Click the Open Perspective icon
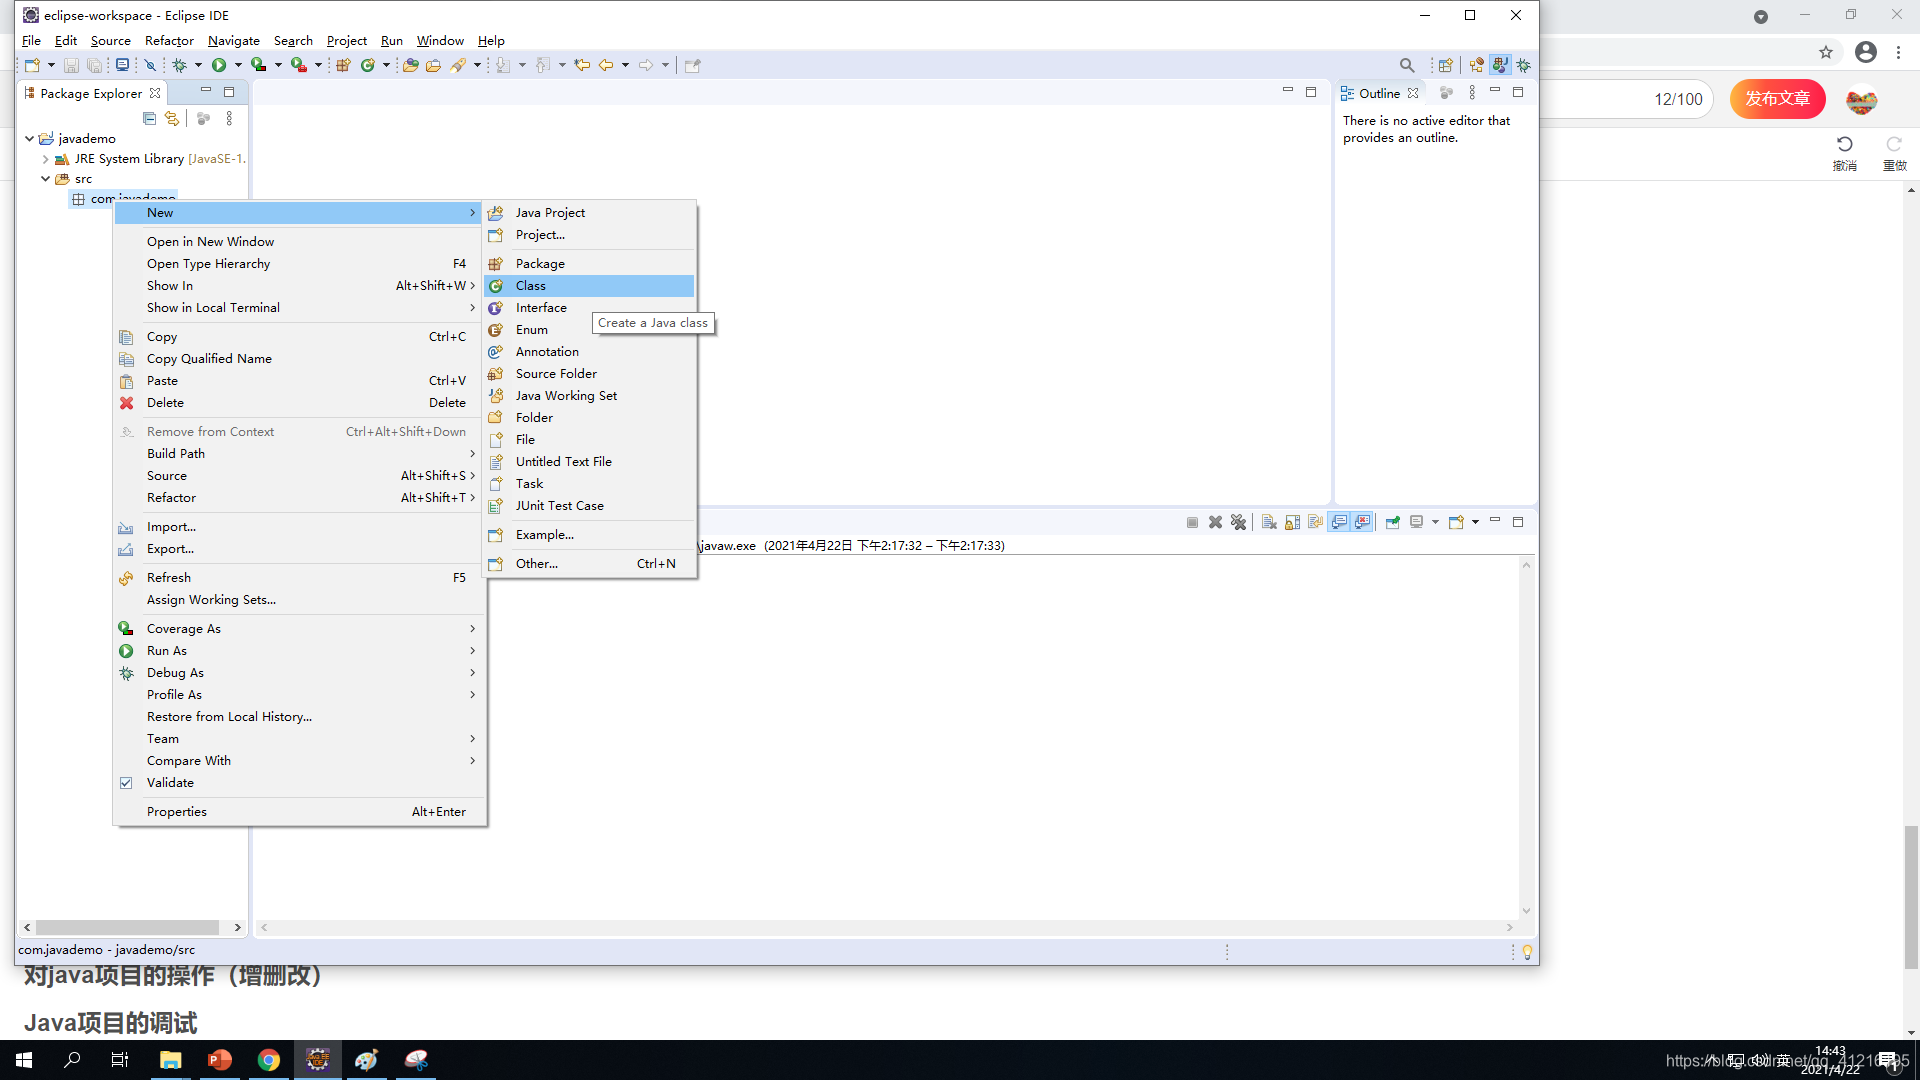 point(1445,65)
